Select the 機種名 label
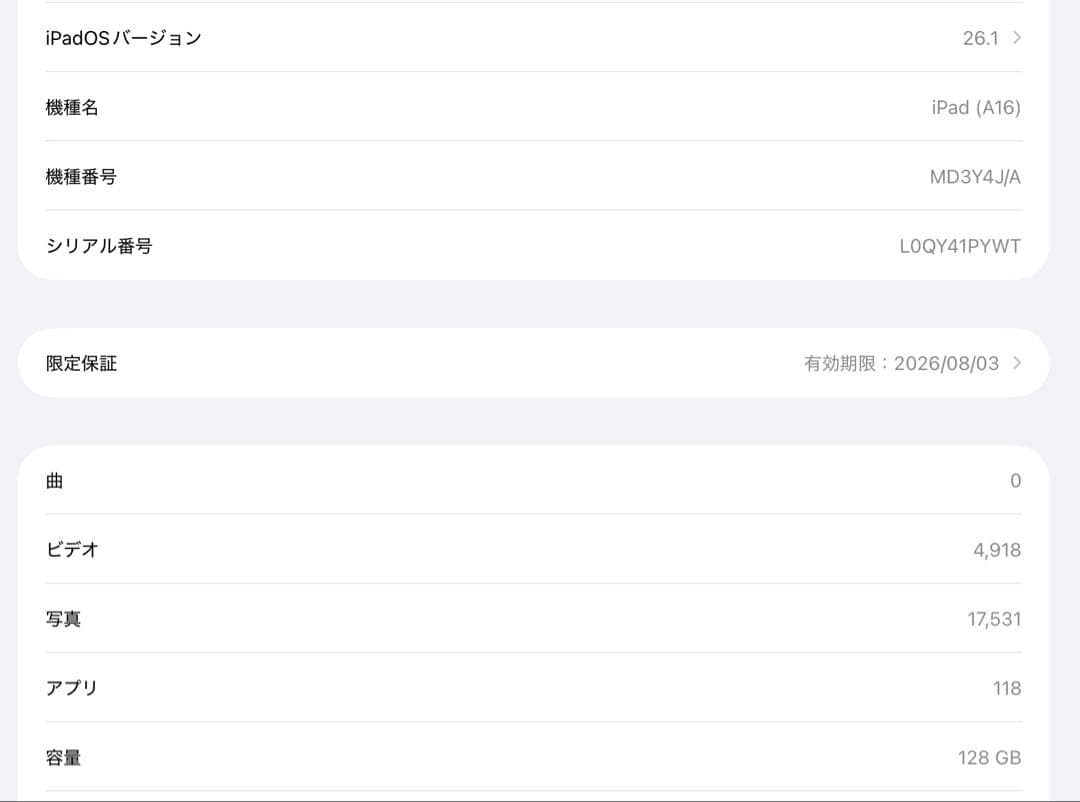The image size is (1080, 802). point(73,107)
